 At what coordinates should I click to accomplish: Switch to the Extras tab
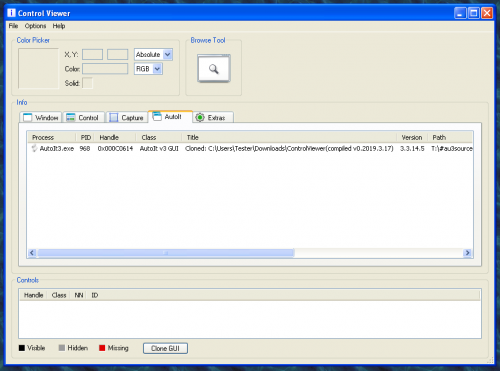click(213, 117)
